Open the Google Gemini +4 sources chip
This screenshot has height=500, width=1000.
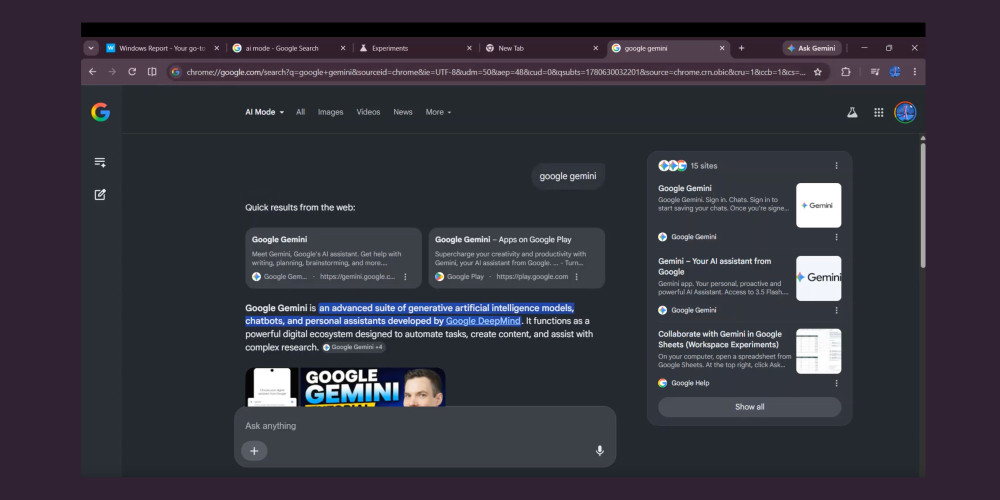tap(353, 347)
